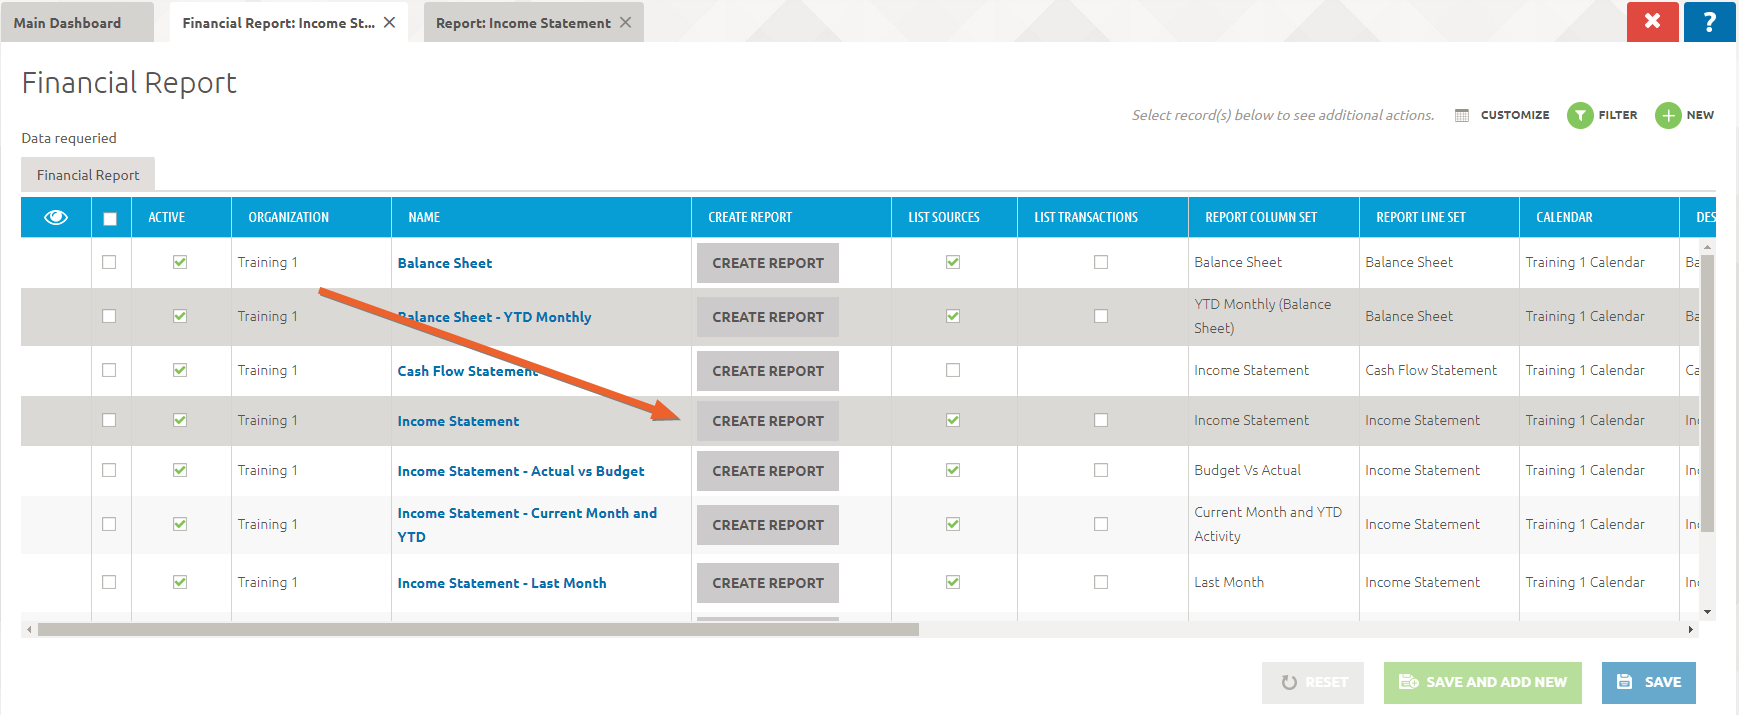
Task: Click the blue help question mark icon
Action: 1709,22
